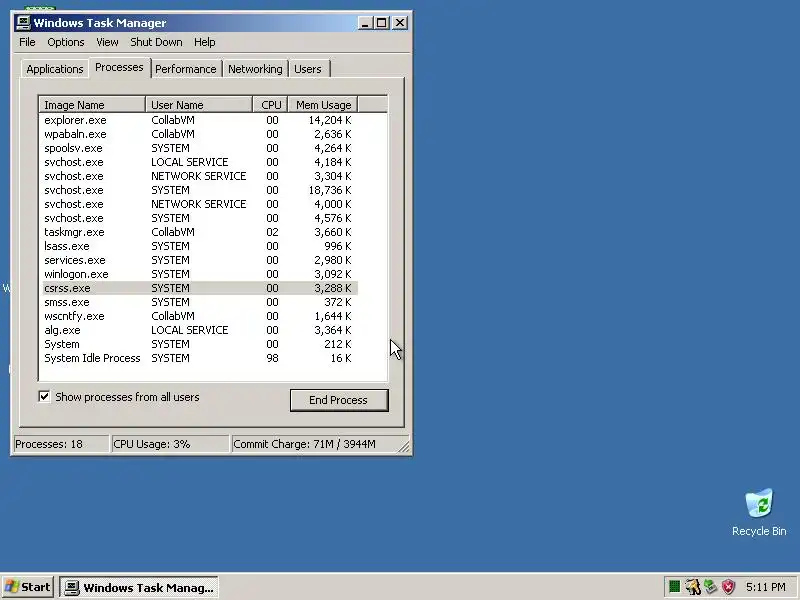Image resolution: width=800 pixels, height=600 pixels.
Task: Go to the Users tab
Action: click(x=308, y=69)
